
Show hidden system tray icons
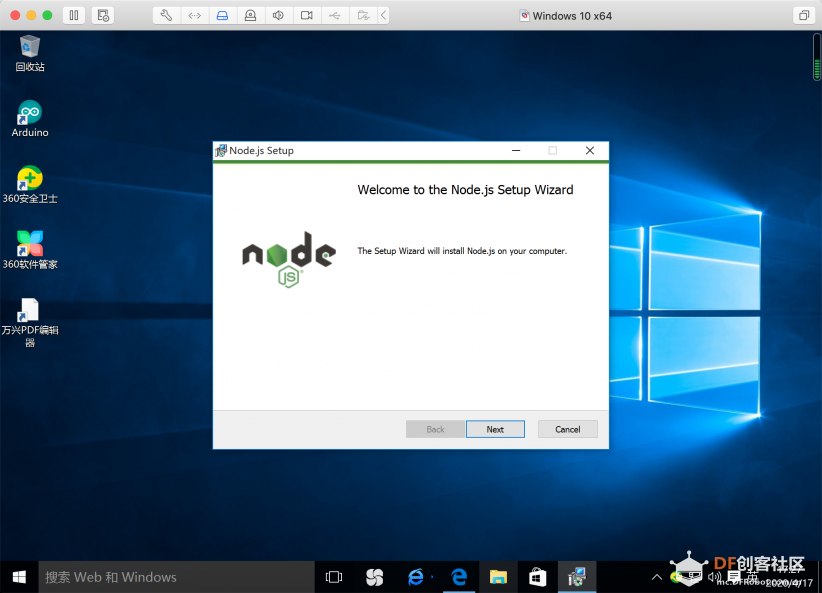click(x=656, y=577)
